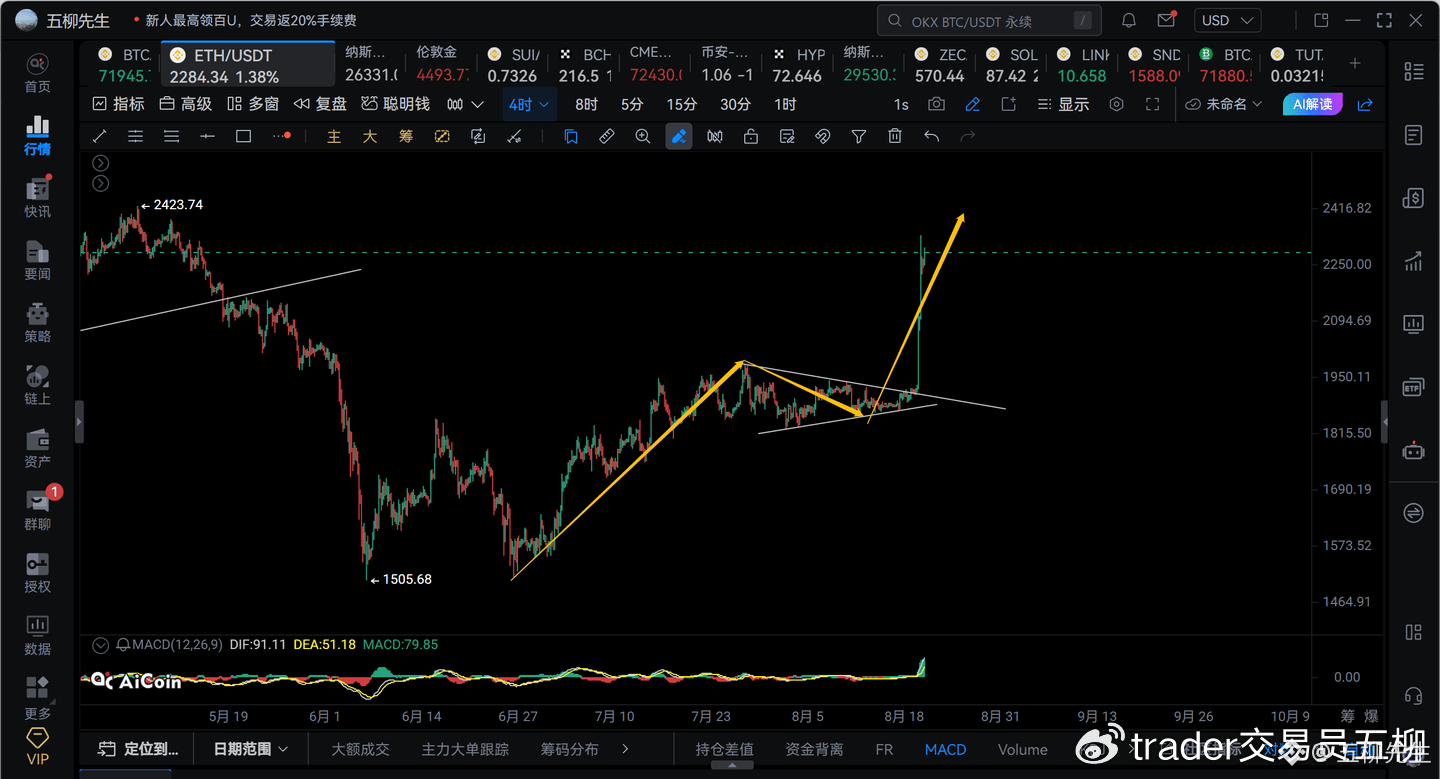1440x779 pixels.
Task: Open the 资产 assets wallet section
Action: [37, 448]
